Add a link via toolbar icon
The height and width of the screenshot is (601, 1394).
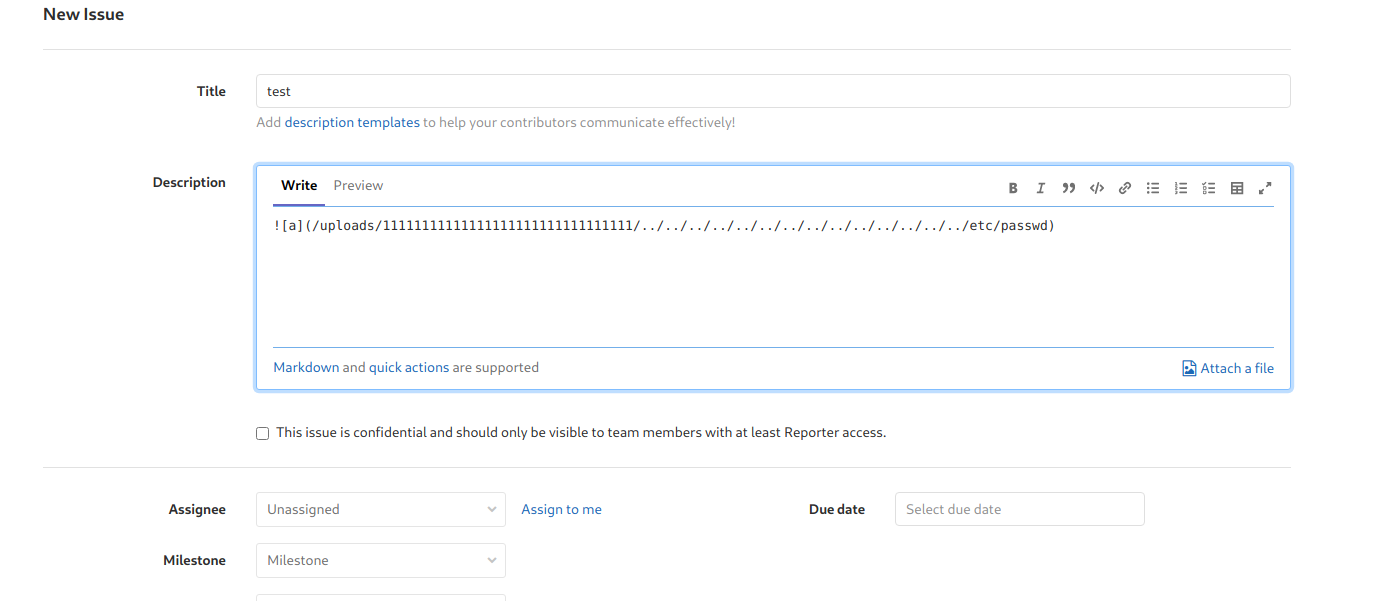pyautogui.click(x=1125, y=188)
